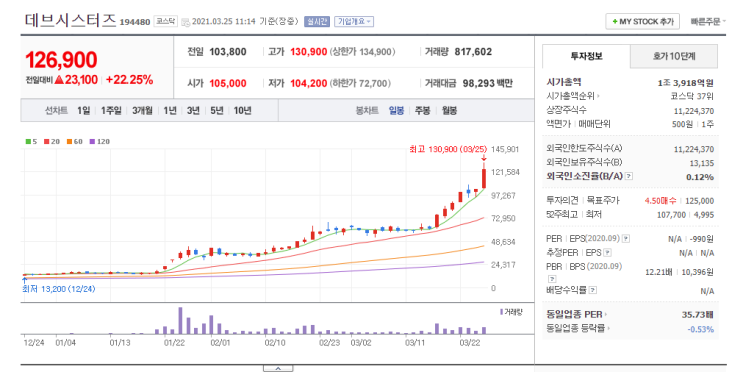Click the PBR value 12.21배
Image resolution: width=743 pixels, height=372 pixels.
[x=659, y=272]
